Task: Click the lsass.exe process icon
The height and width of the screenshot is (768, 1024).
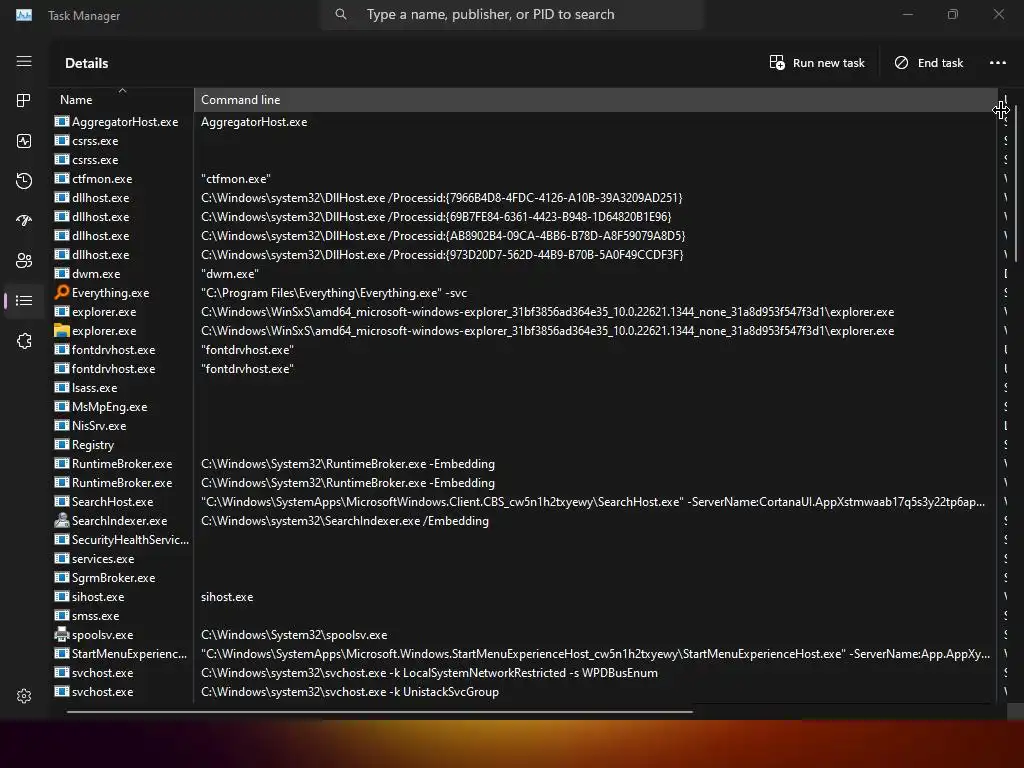Action: (x=62, y=387)
